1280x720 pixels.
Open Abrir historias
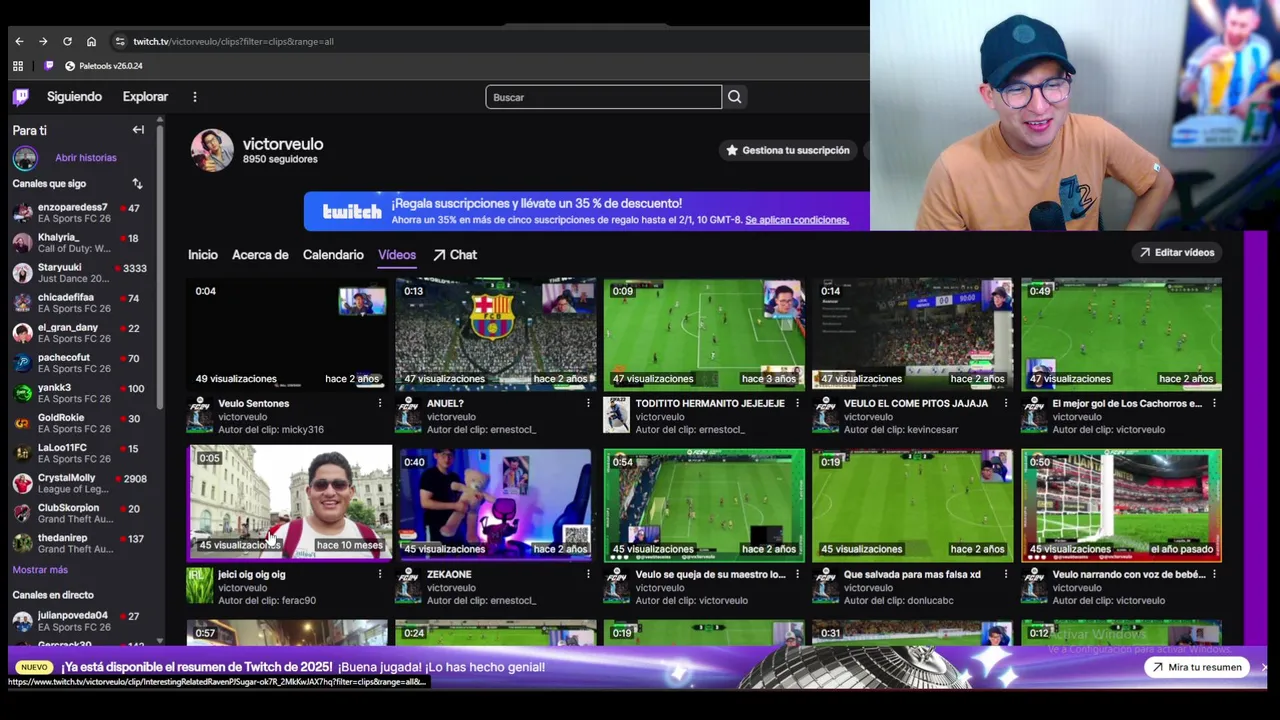coord(85,158)
